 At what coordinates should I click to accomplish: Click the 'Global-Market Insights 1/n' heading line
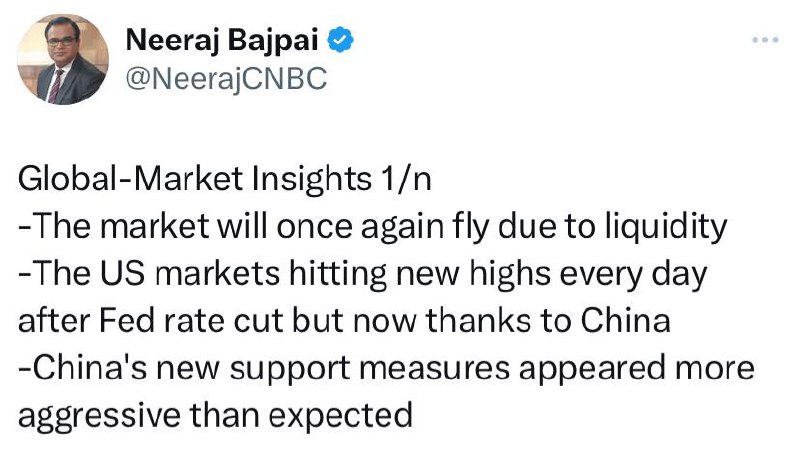[224, 179]
